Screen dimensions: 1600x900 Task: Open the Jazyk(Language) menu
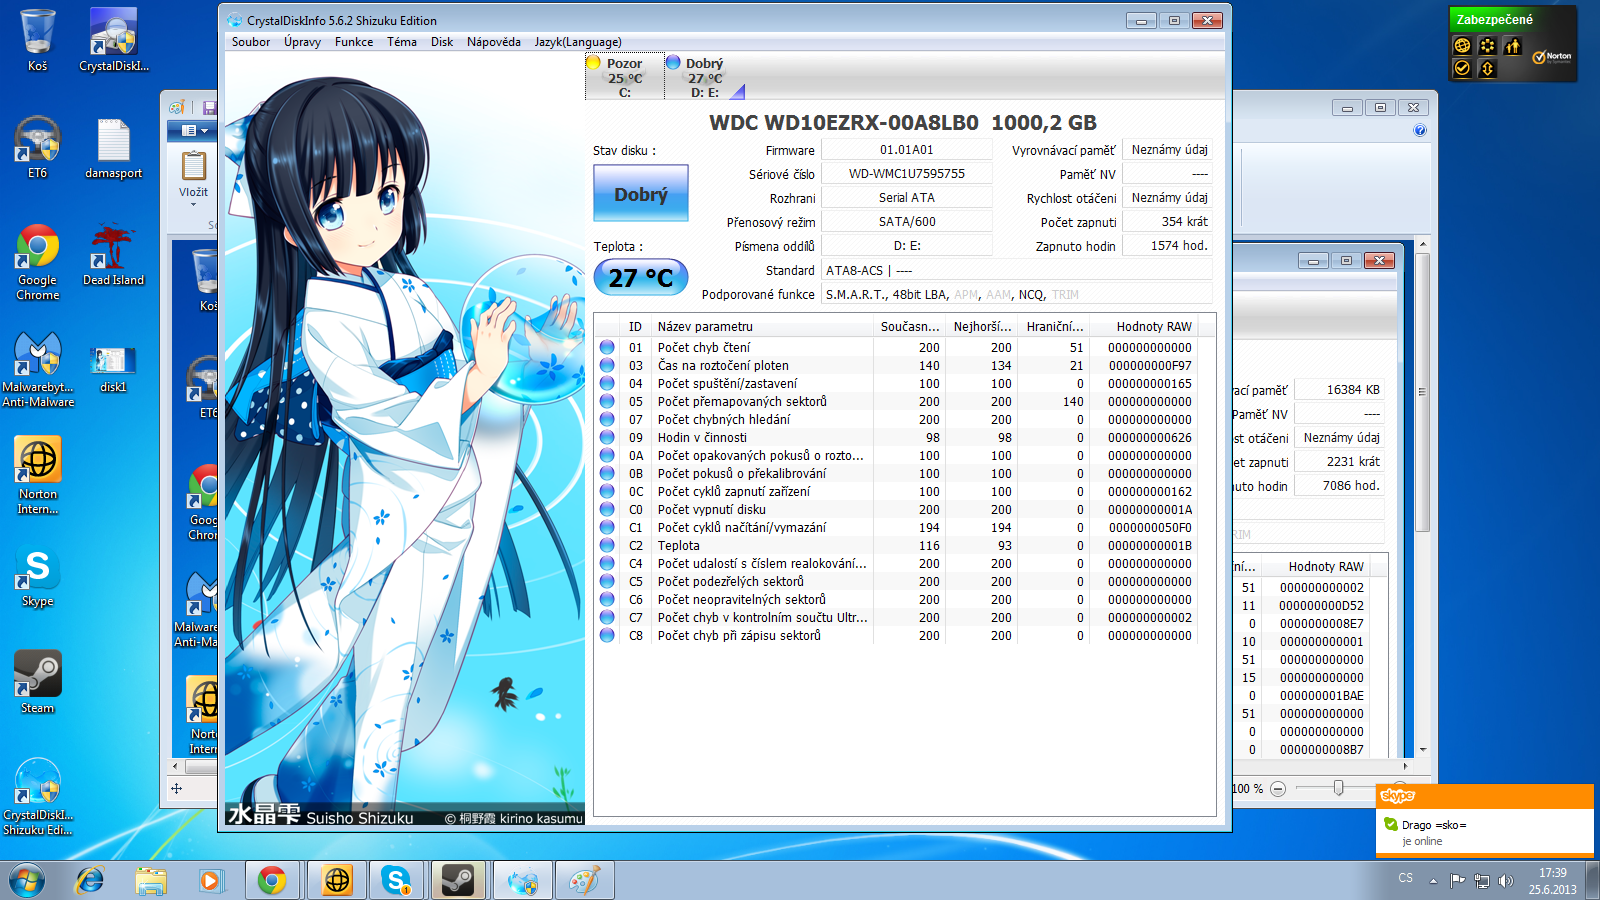coord(578,42)
